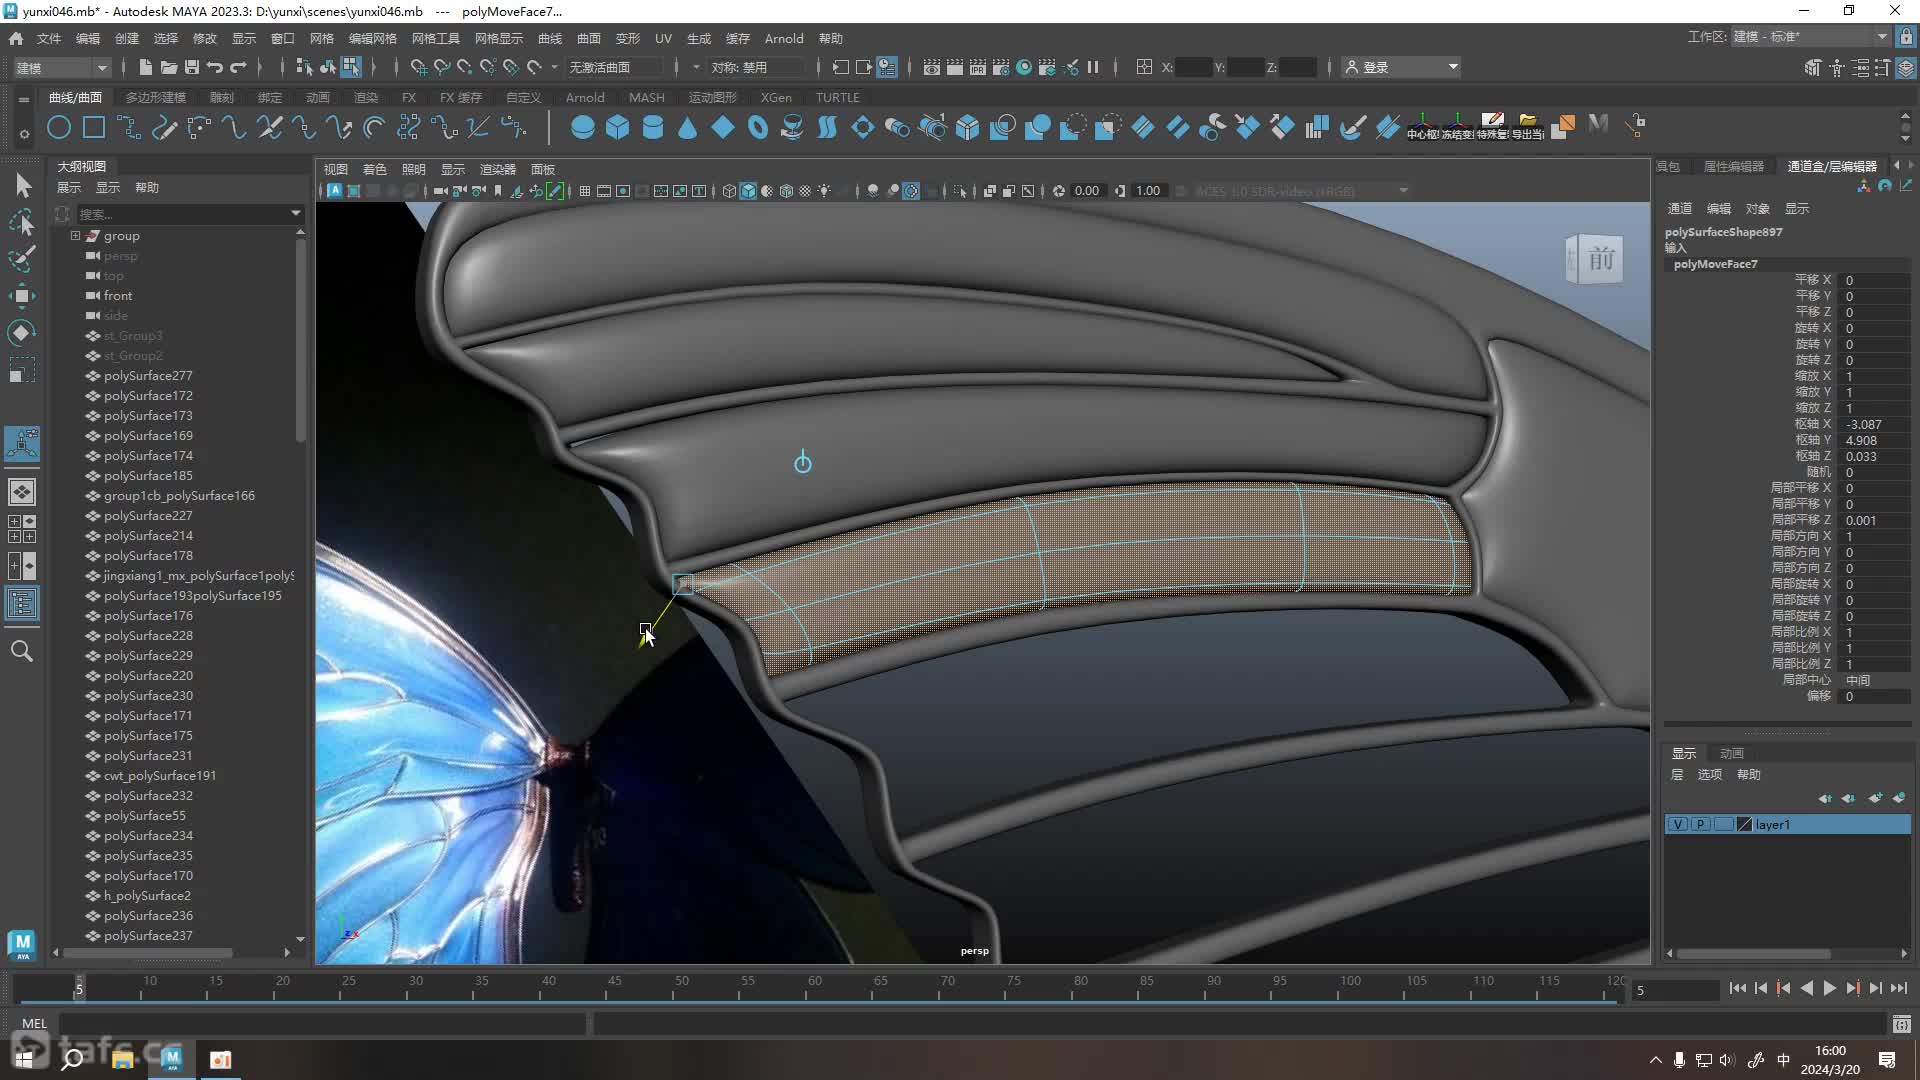Open Windows Start menu
The height and width of the screenshot is (1080, 1920).
pyautogui.click(x=24, y=1059)
